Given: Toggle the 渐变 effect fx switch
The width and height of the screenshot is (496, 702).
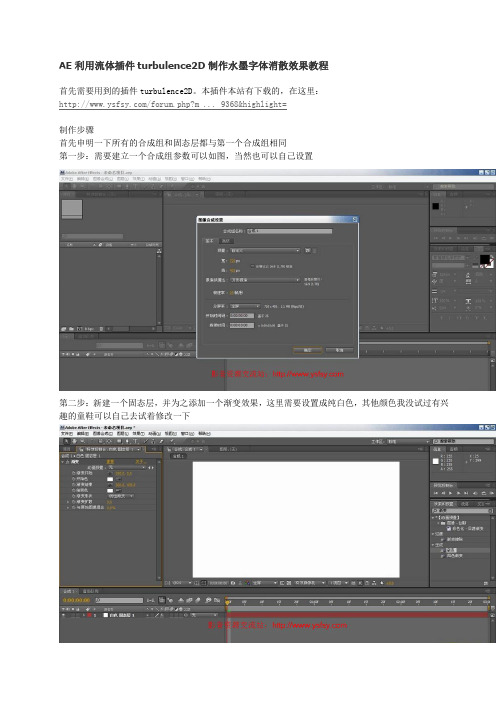Looking at the screenshot, I should 67,462.
